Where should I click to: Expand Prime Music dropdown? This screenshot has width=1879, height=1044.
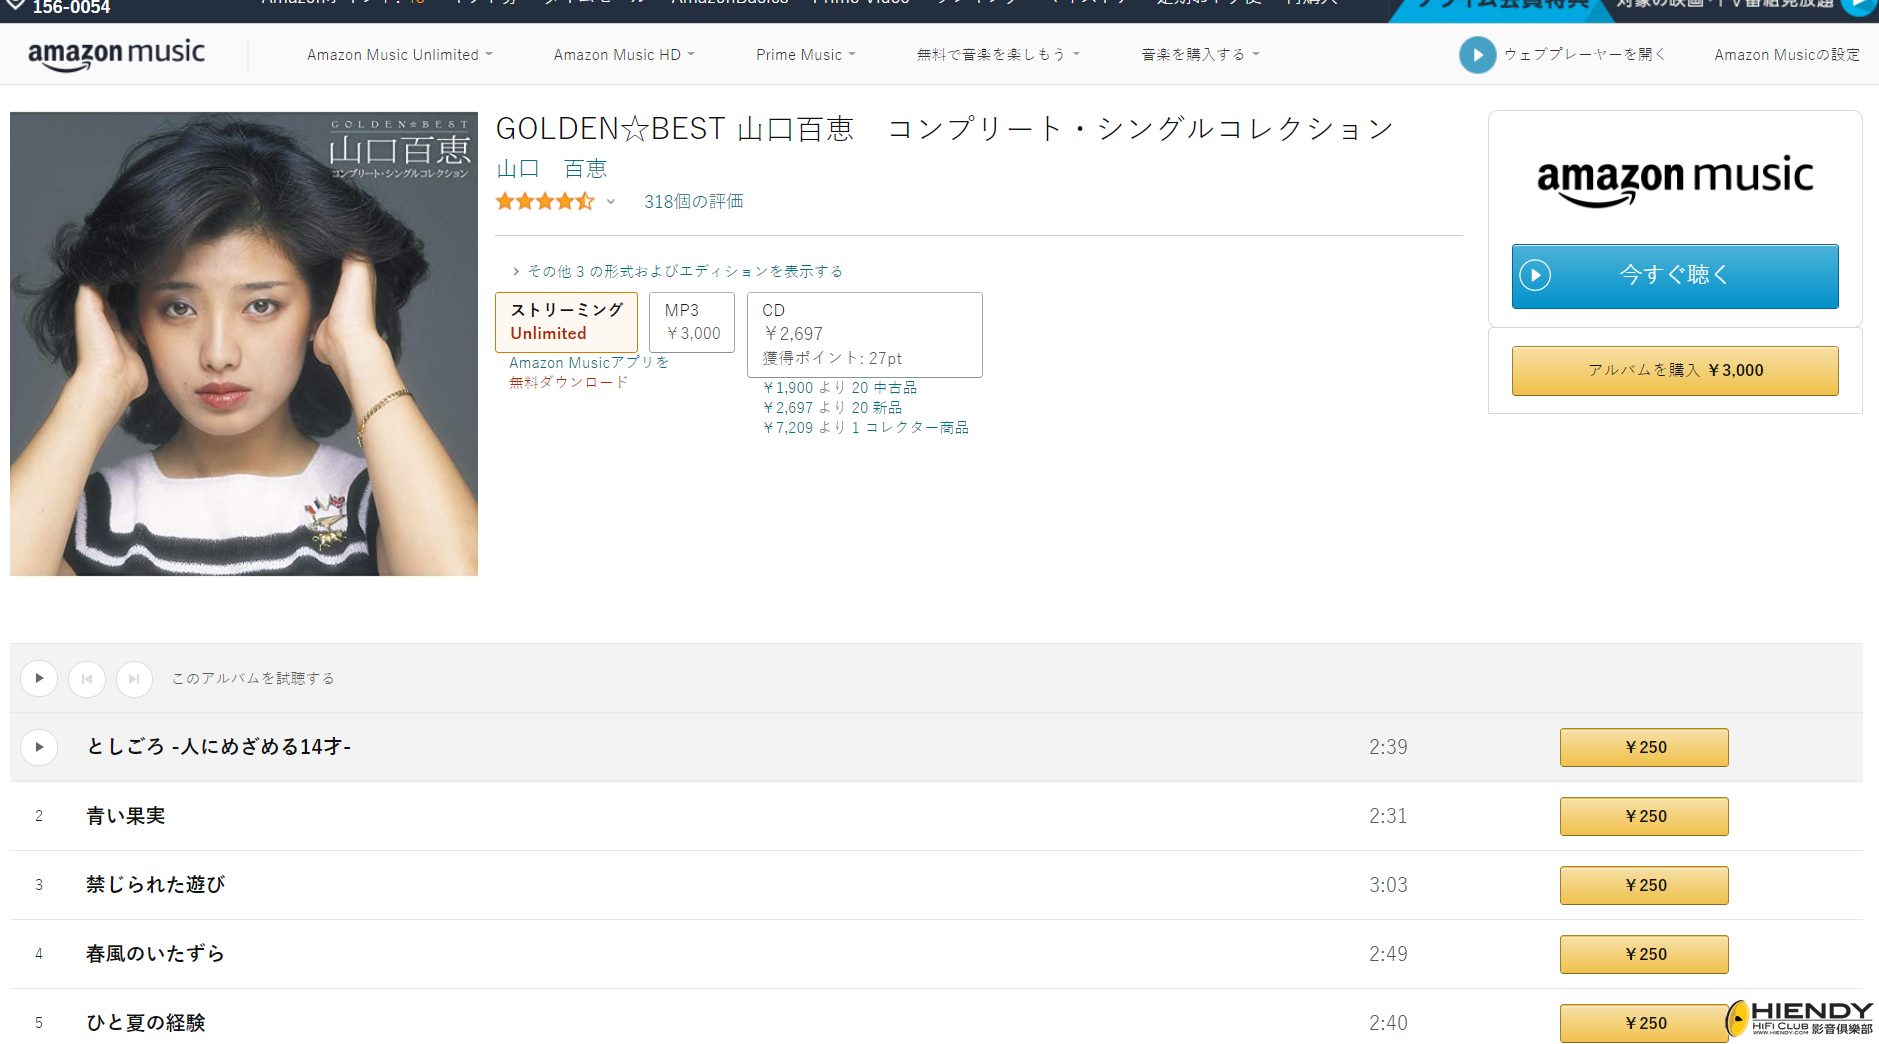click(x=806, y=55)
